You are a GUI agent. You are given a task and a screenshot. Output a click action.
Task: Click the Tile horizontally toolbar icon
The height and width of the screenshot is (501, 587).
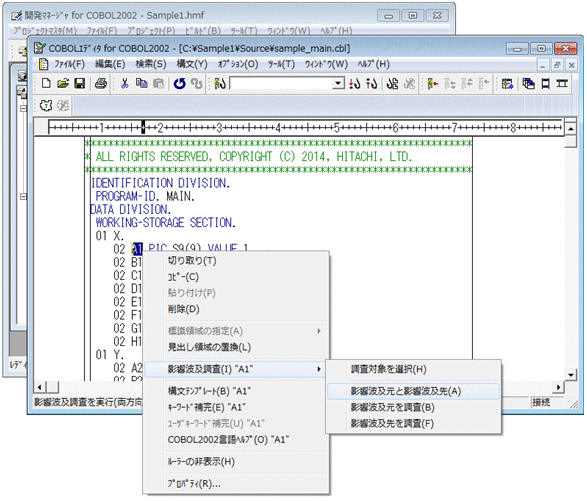[x=545, y=83]
